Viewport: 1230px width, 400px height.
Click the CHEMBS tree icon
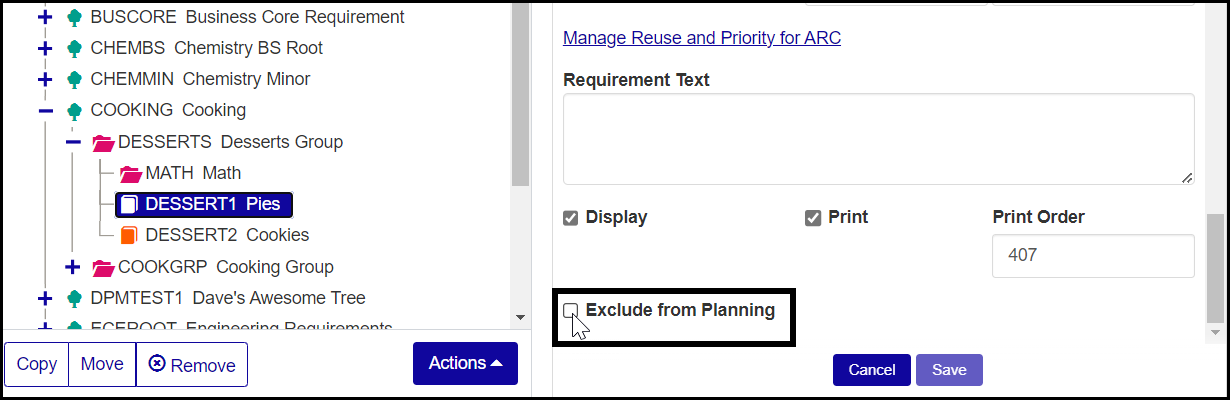tap(74, 48)
